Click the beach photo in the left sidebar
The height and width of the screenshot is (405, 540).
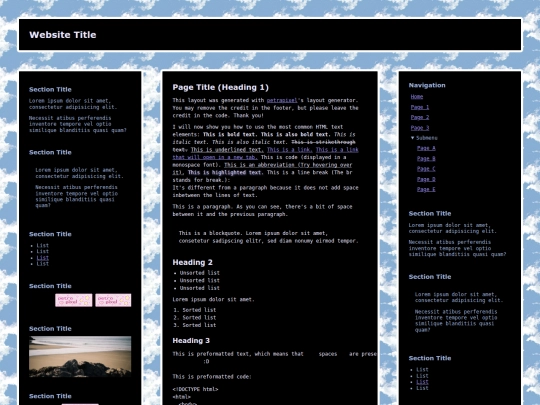point(80,357)
